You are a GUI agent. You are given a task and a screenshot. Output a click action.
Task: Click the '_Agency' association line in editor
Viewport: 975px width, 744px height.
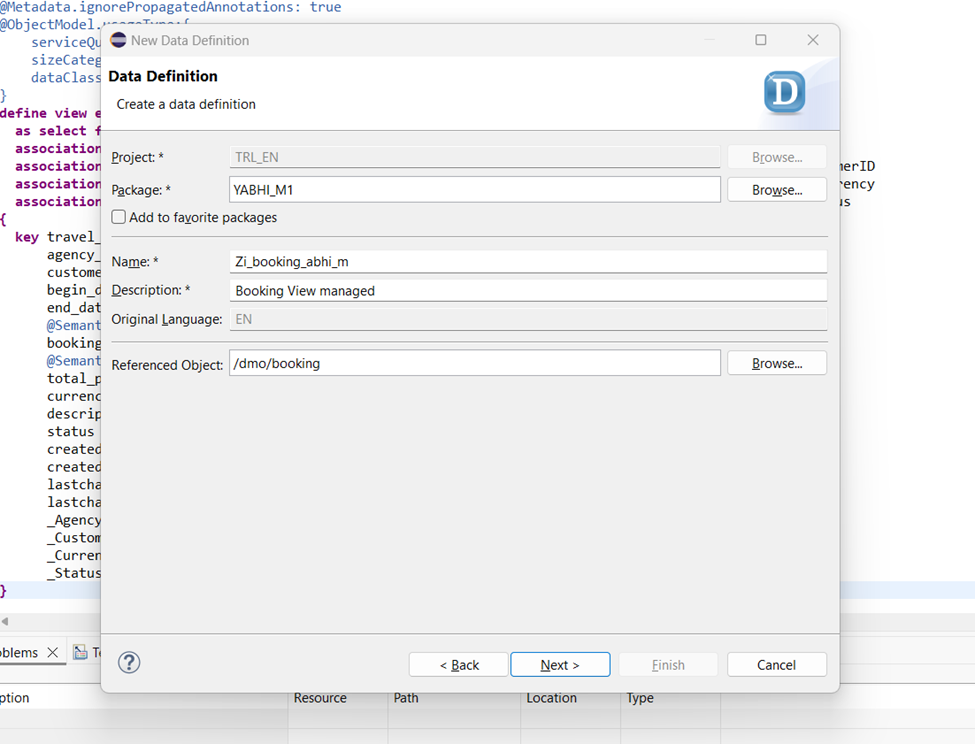tap(74, 520)
